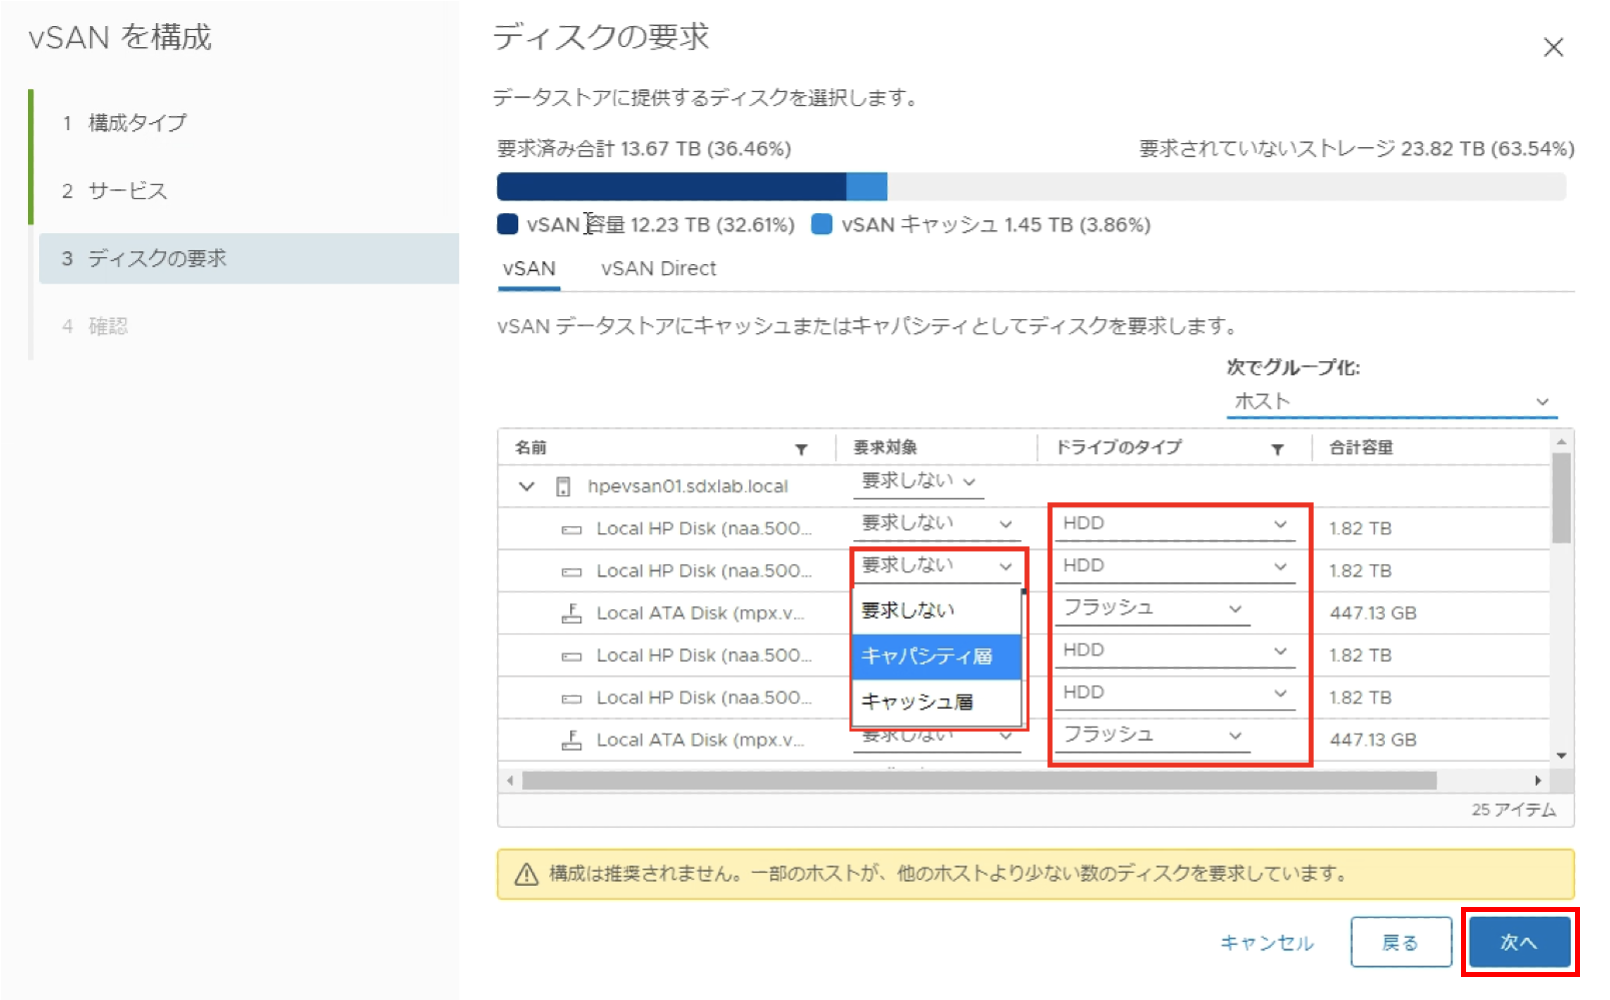Click the first 1.82 TB capacity value
1610x1000 pixels.
pyautogui.click(x=1360, y=529)
